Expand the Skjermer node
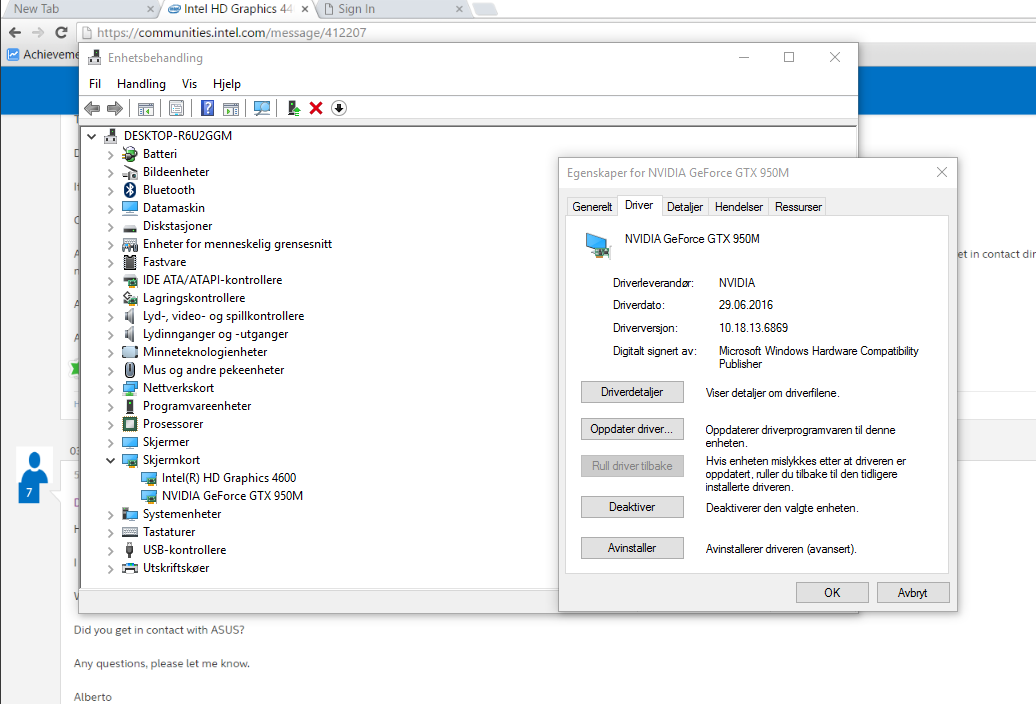 coord(110,442)
